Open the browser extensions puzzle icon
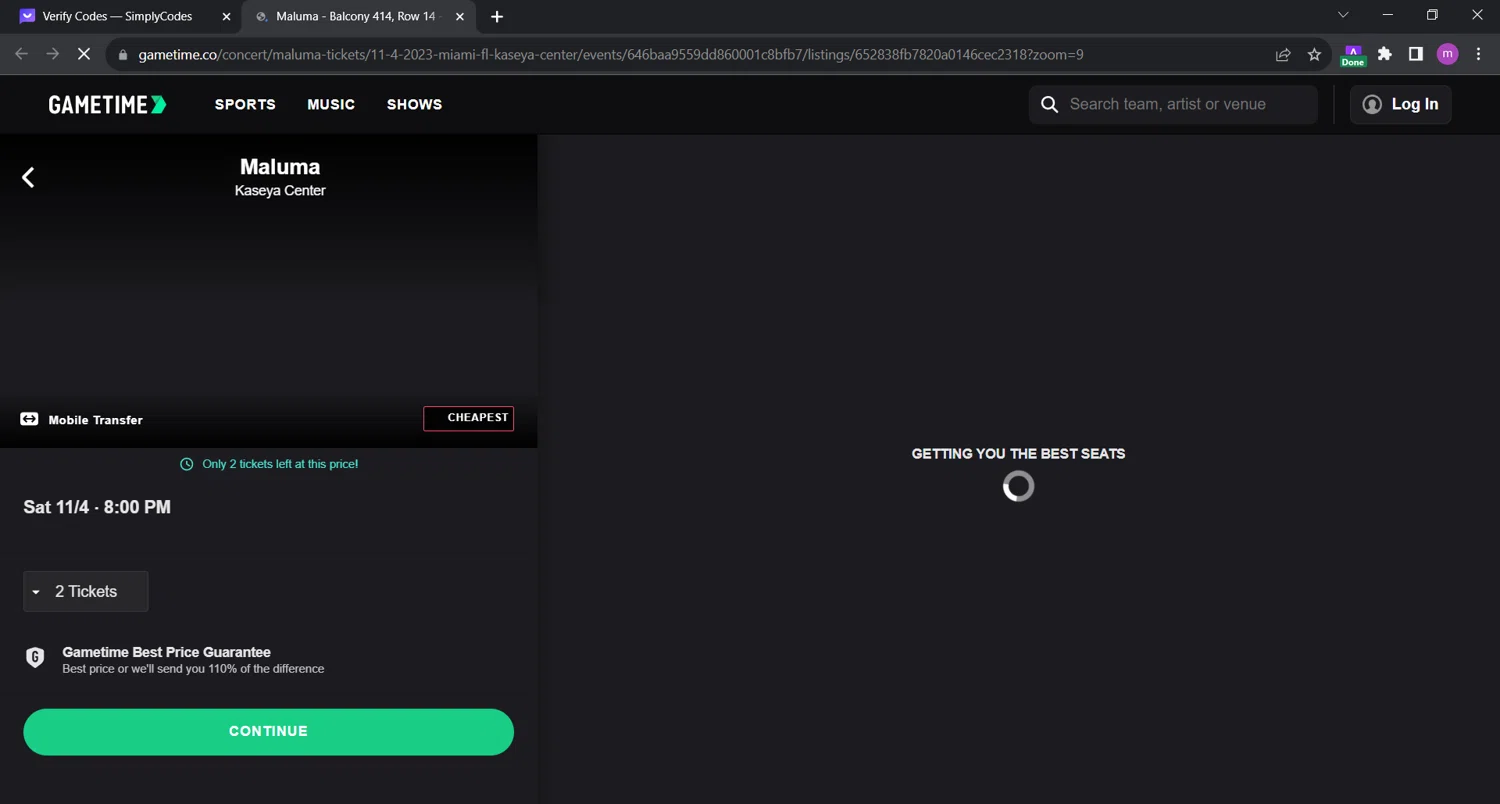This screenshot has height=804, width=1500. click(1384, 54)
